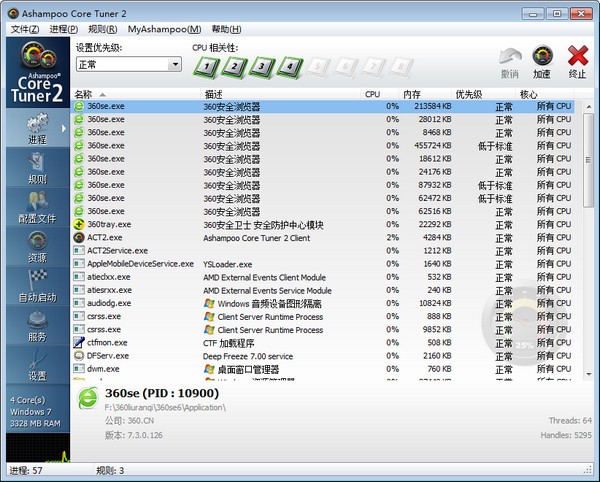Sort by the 内存 column header

pos(426,94)
